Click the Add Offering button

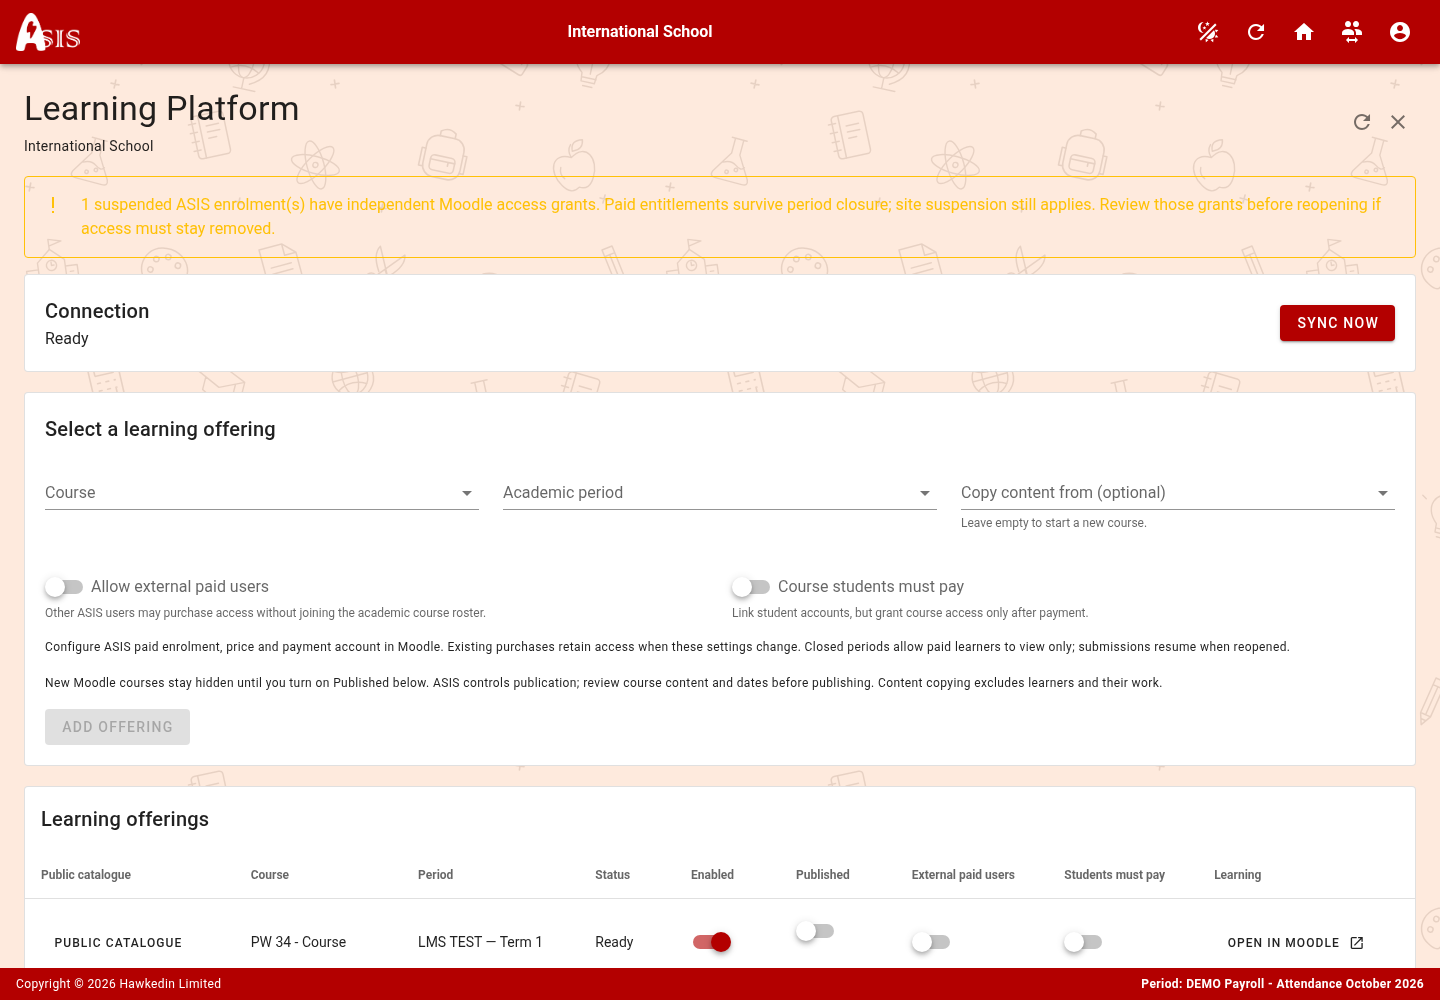[117, 727]
